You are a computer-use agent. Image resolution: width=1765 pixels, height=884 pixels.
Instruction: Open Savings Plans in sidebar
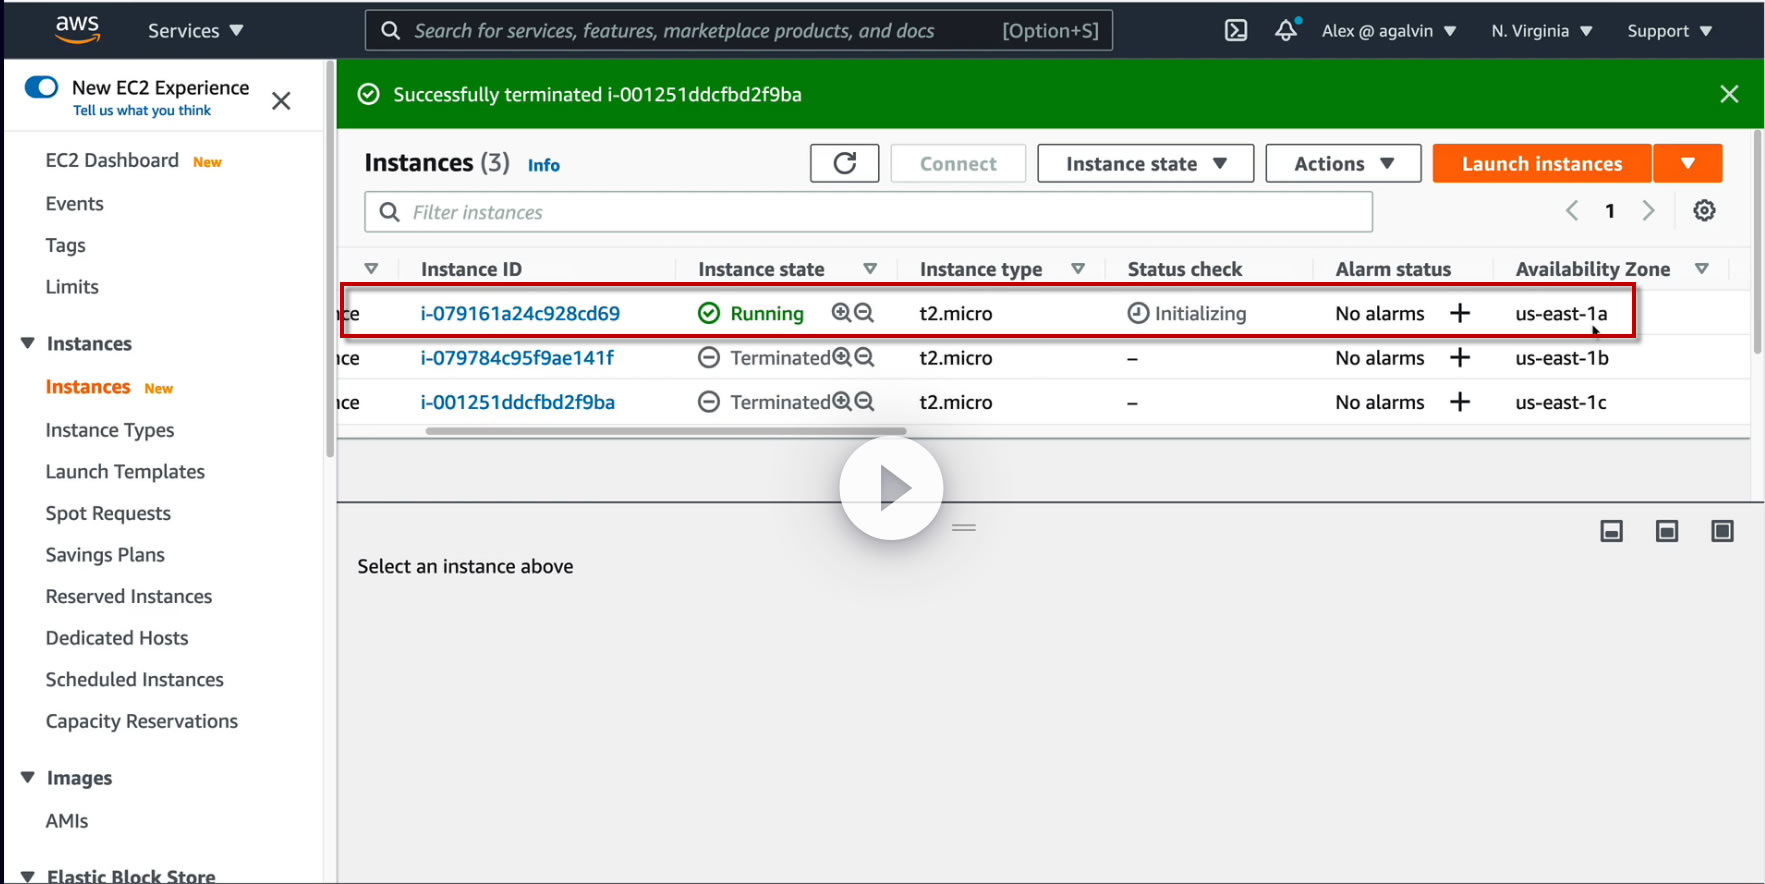pos(105,554)
